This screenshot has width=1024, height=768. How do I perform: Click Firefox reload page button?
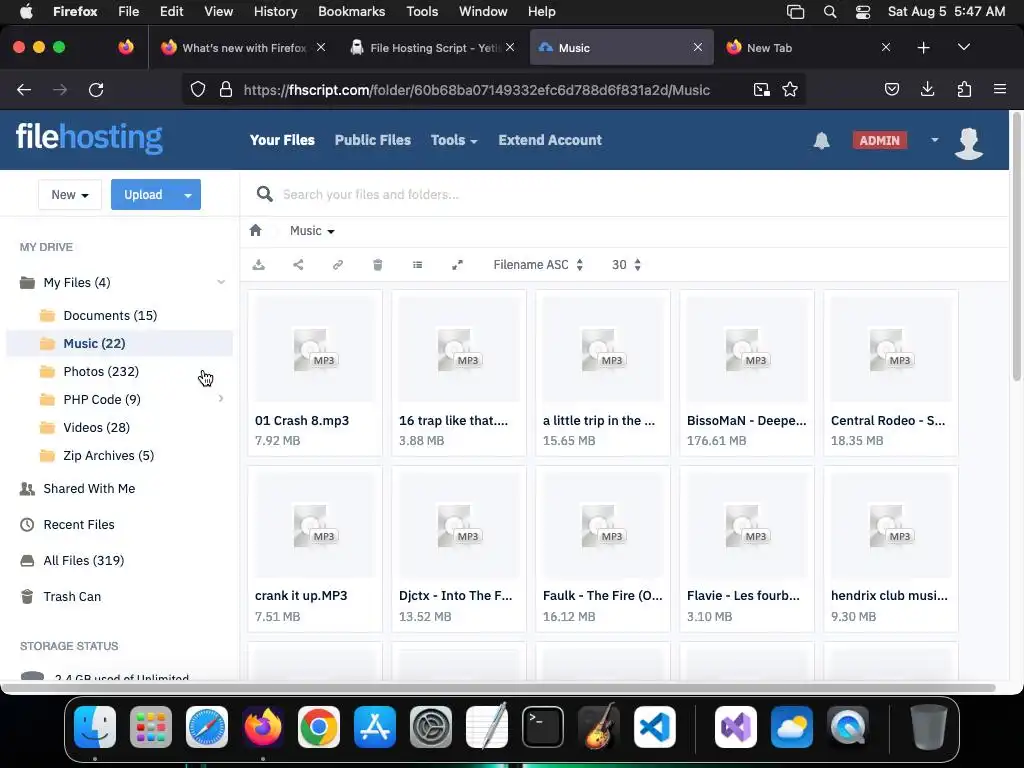tap(96, 89)
